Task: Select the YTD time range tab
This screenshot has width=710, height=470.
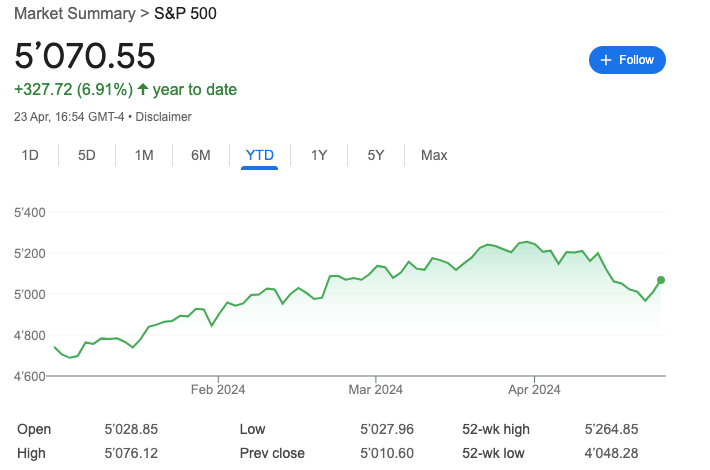Action: pos(259,155)
